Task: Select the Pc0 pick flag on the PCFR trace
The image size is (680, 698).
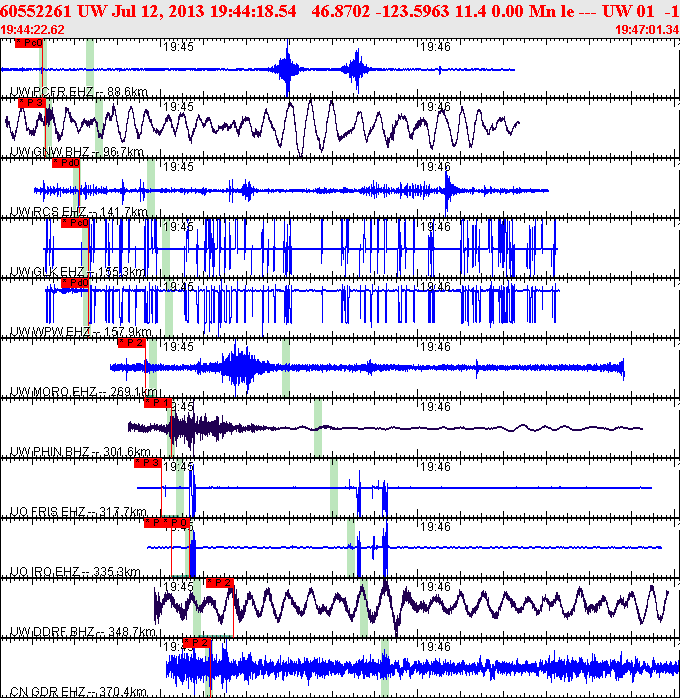Action: click(x=29, y=43)
